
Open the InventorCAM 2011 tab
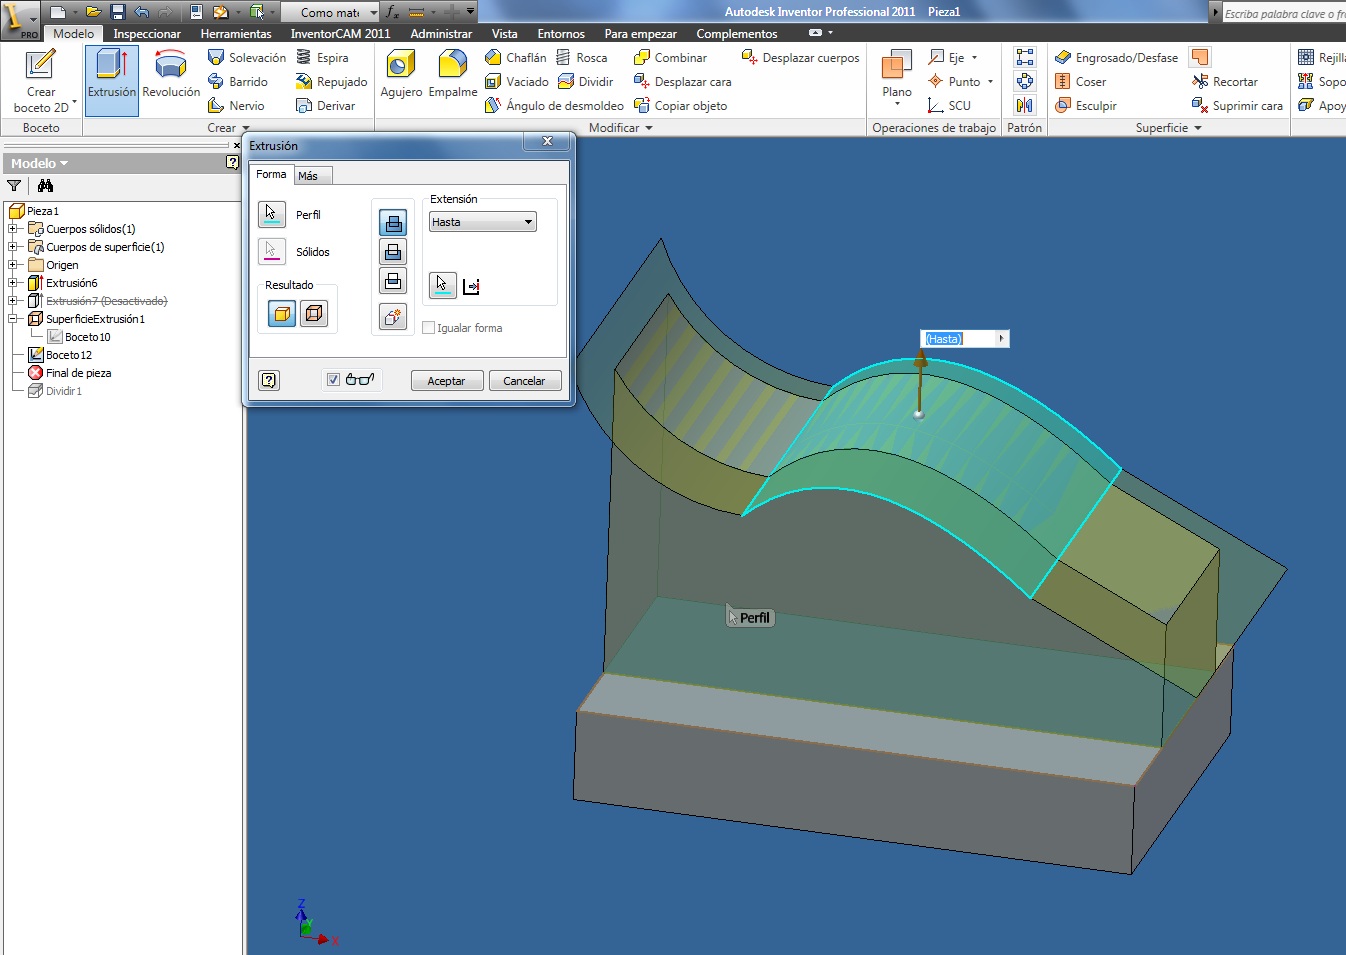pyautogui.click(x=340, y=34)
